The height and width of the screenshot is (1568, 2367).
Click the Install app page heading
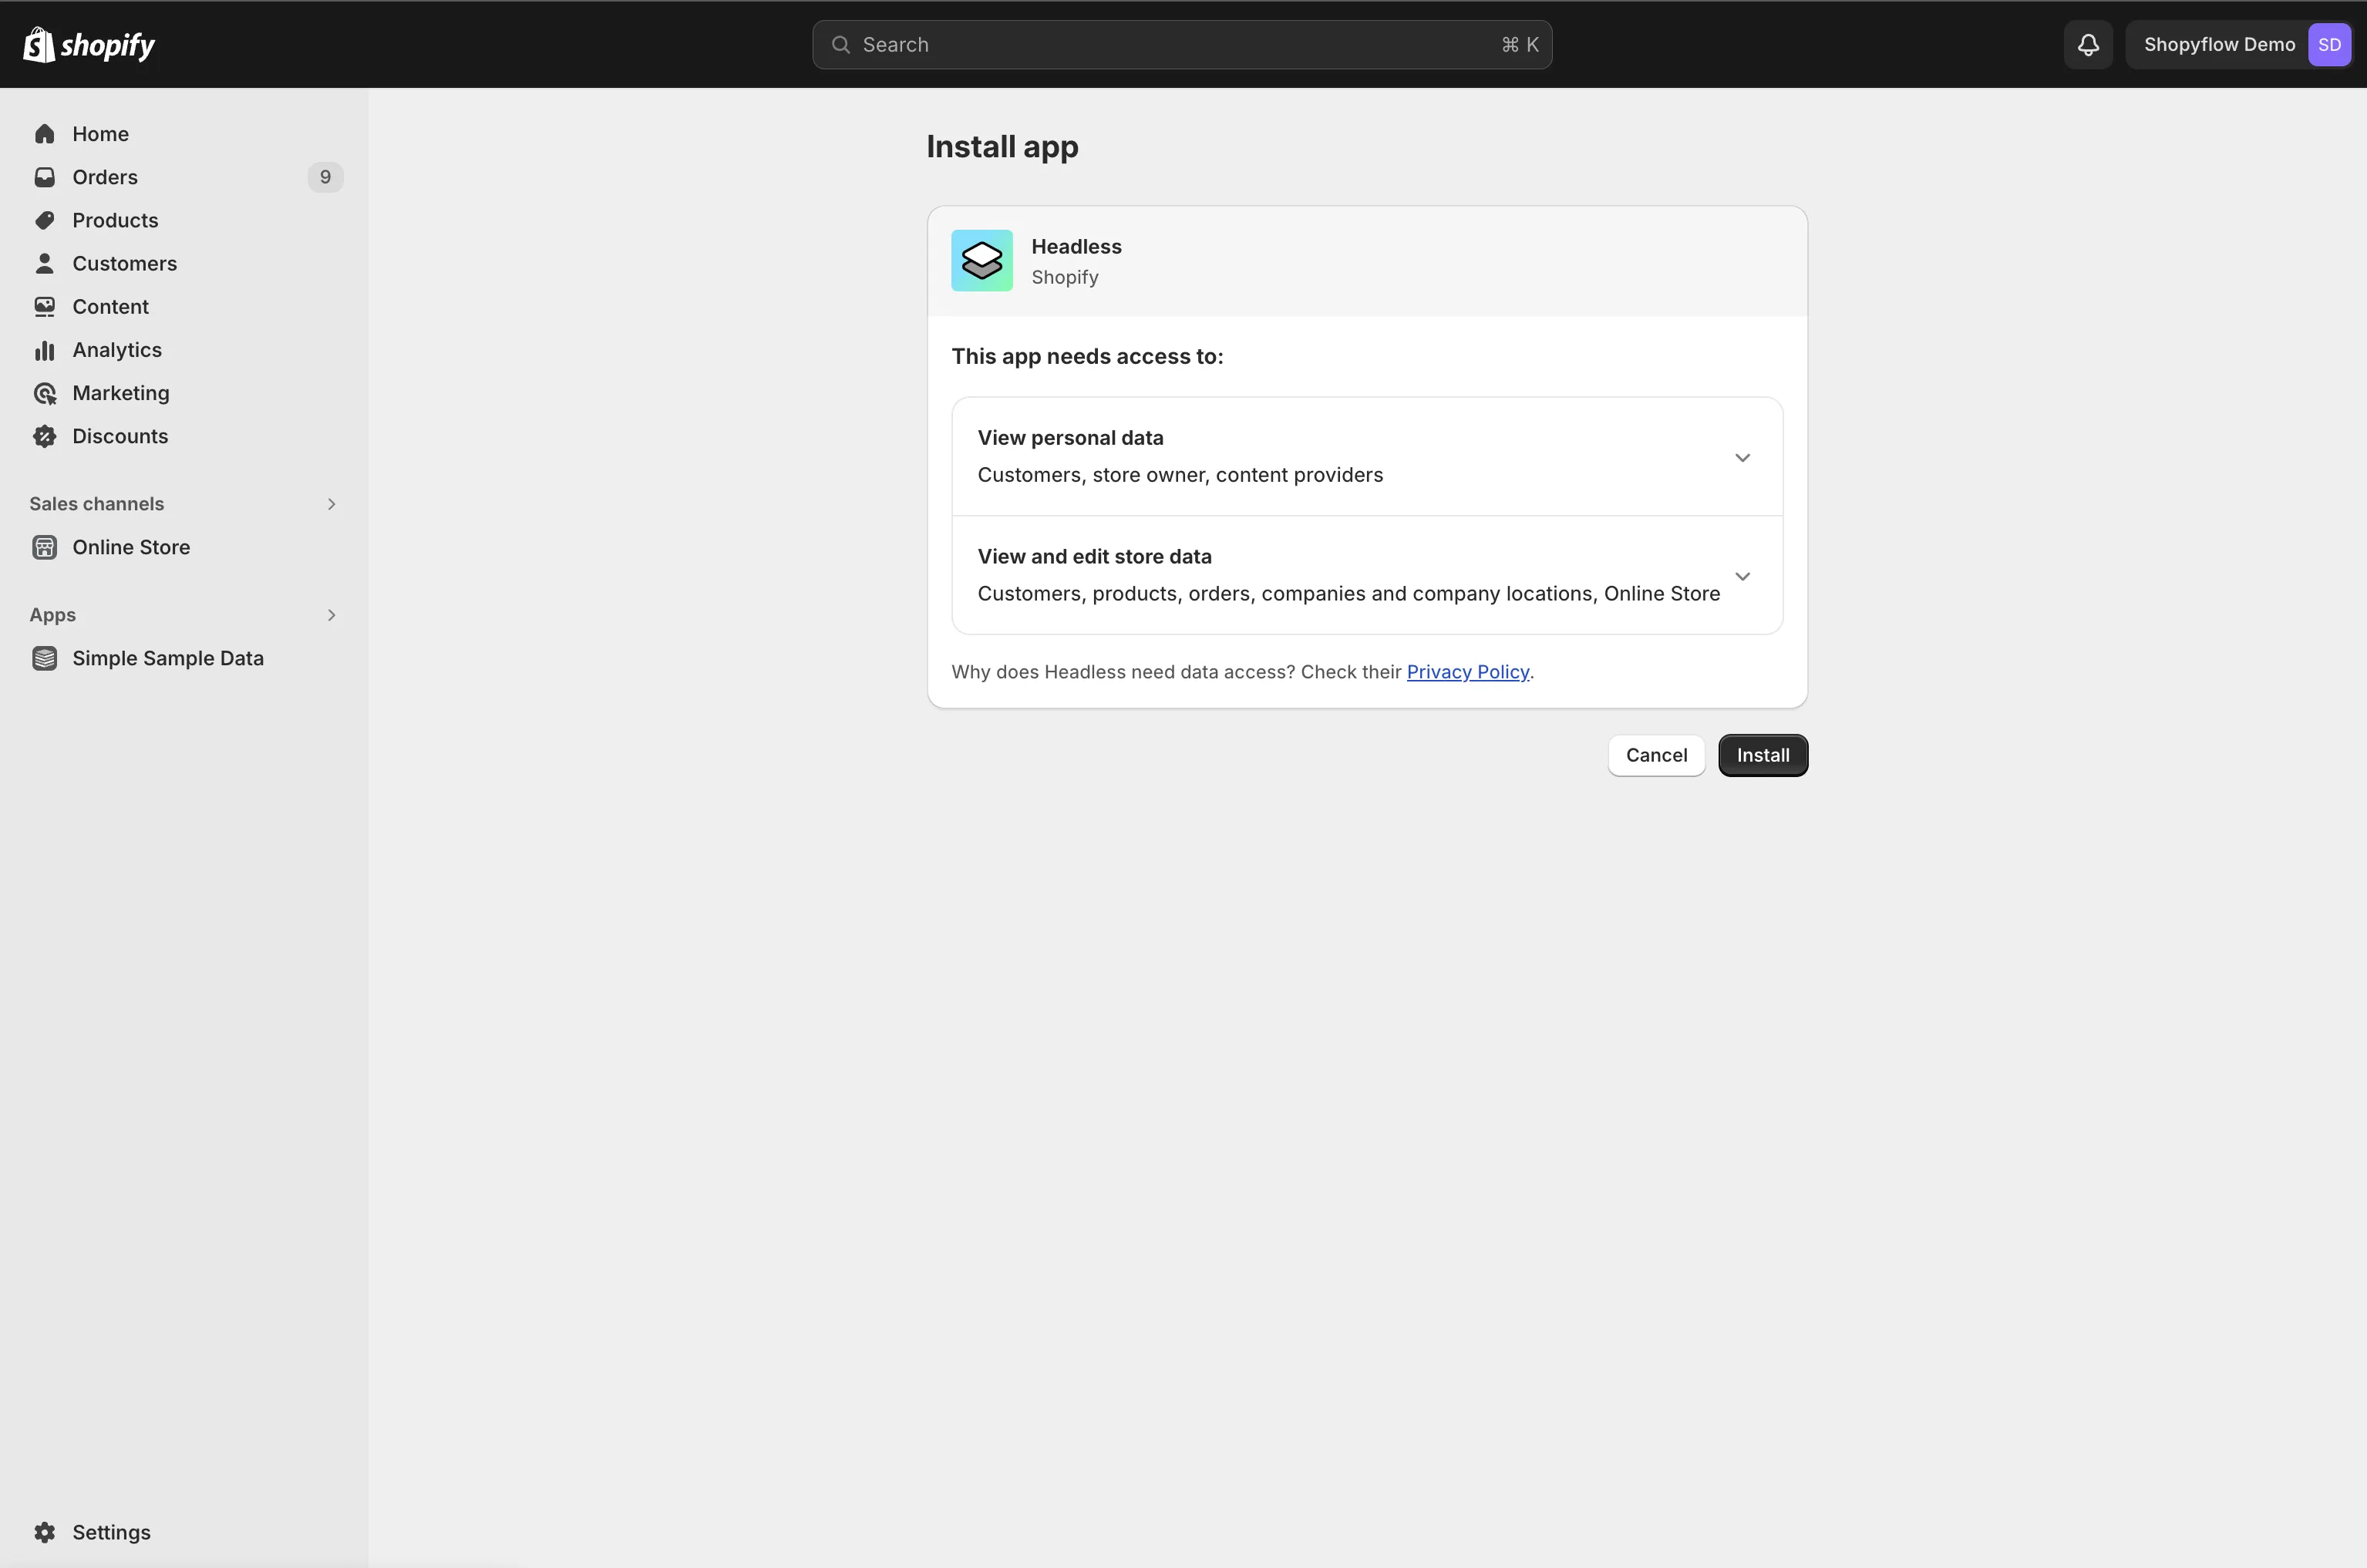[1002, 147]
